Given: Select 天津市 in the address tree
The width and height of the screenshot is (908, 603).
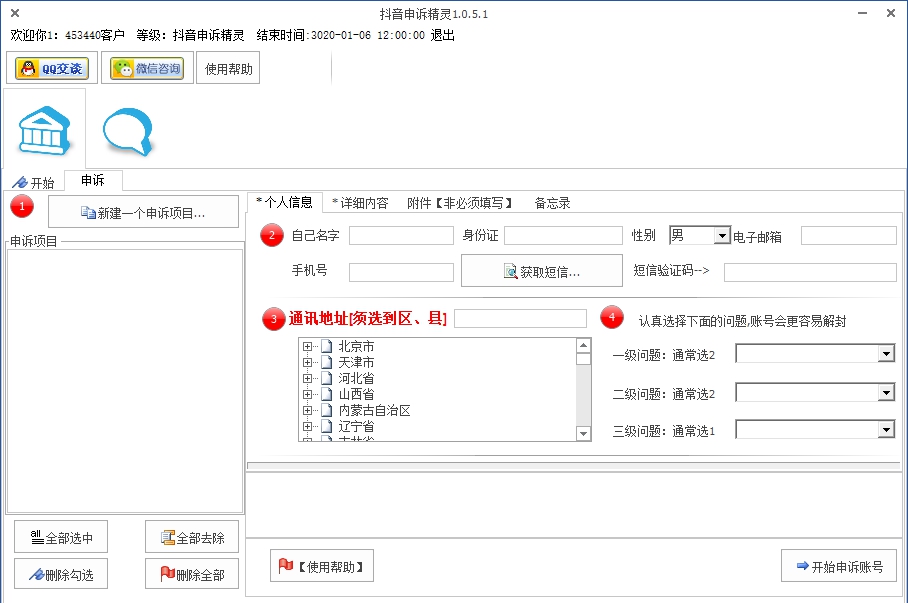Looking at the screenshot, I should pos(356,363).
